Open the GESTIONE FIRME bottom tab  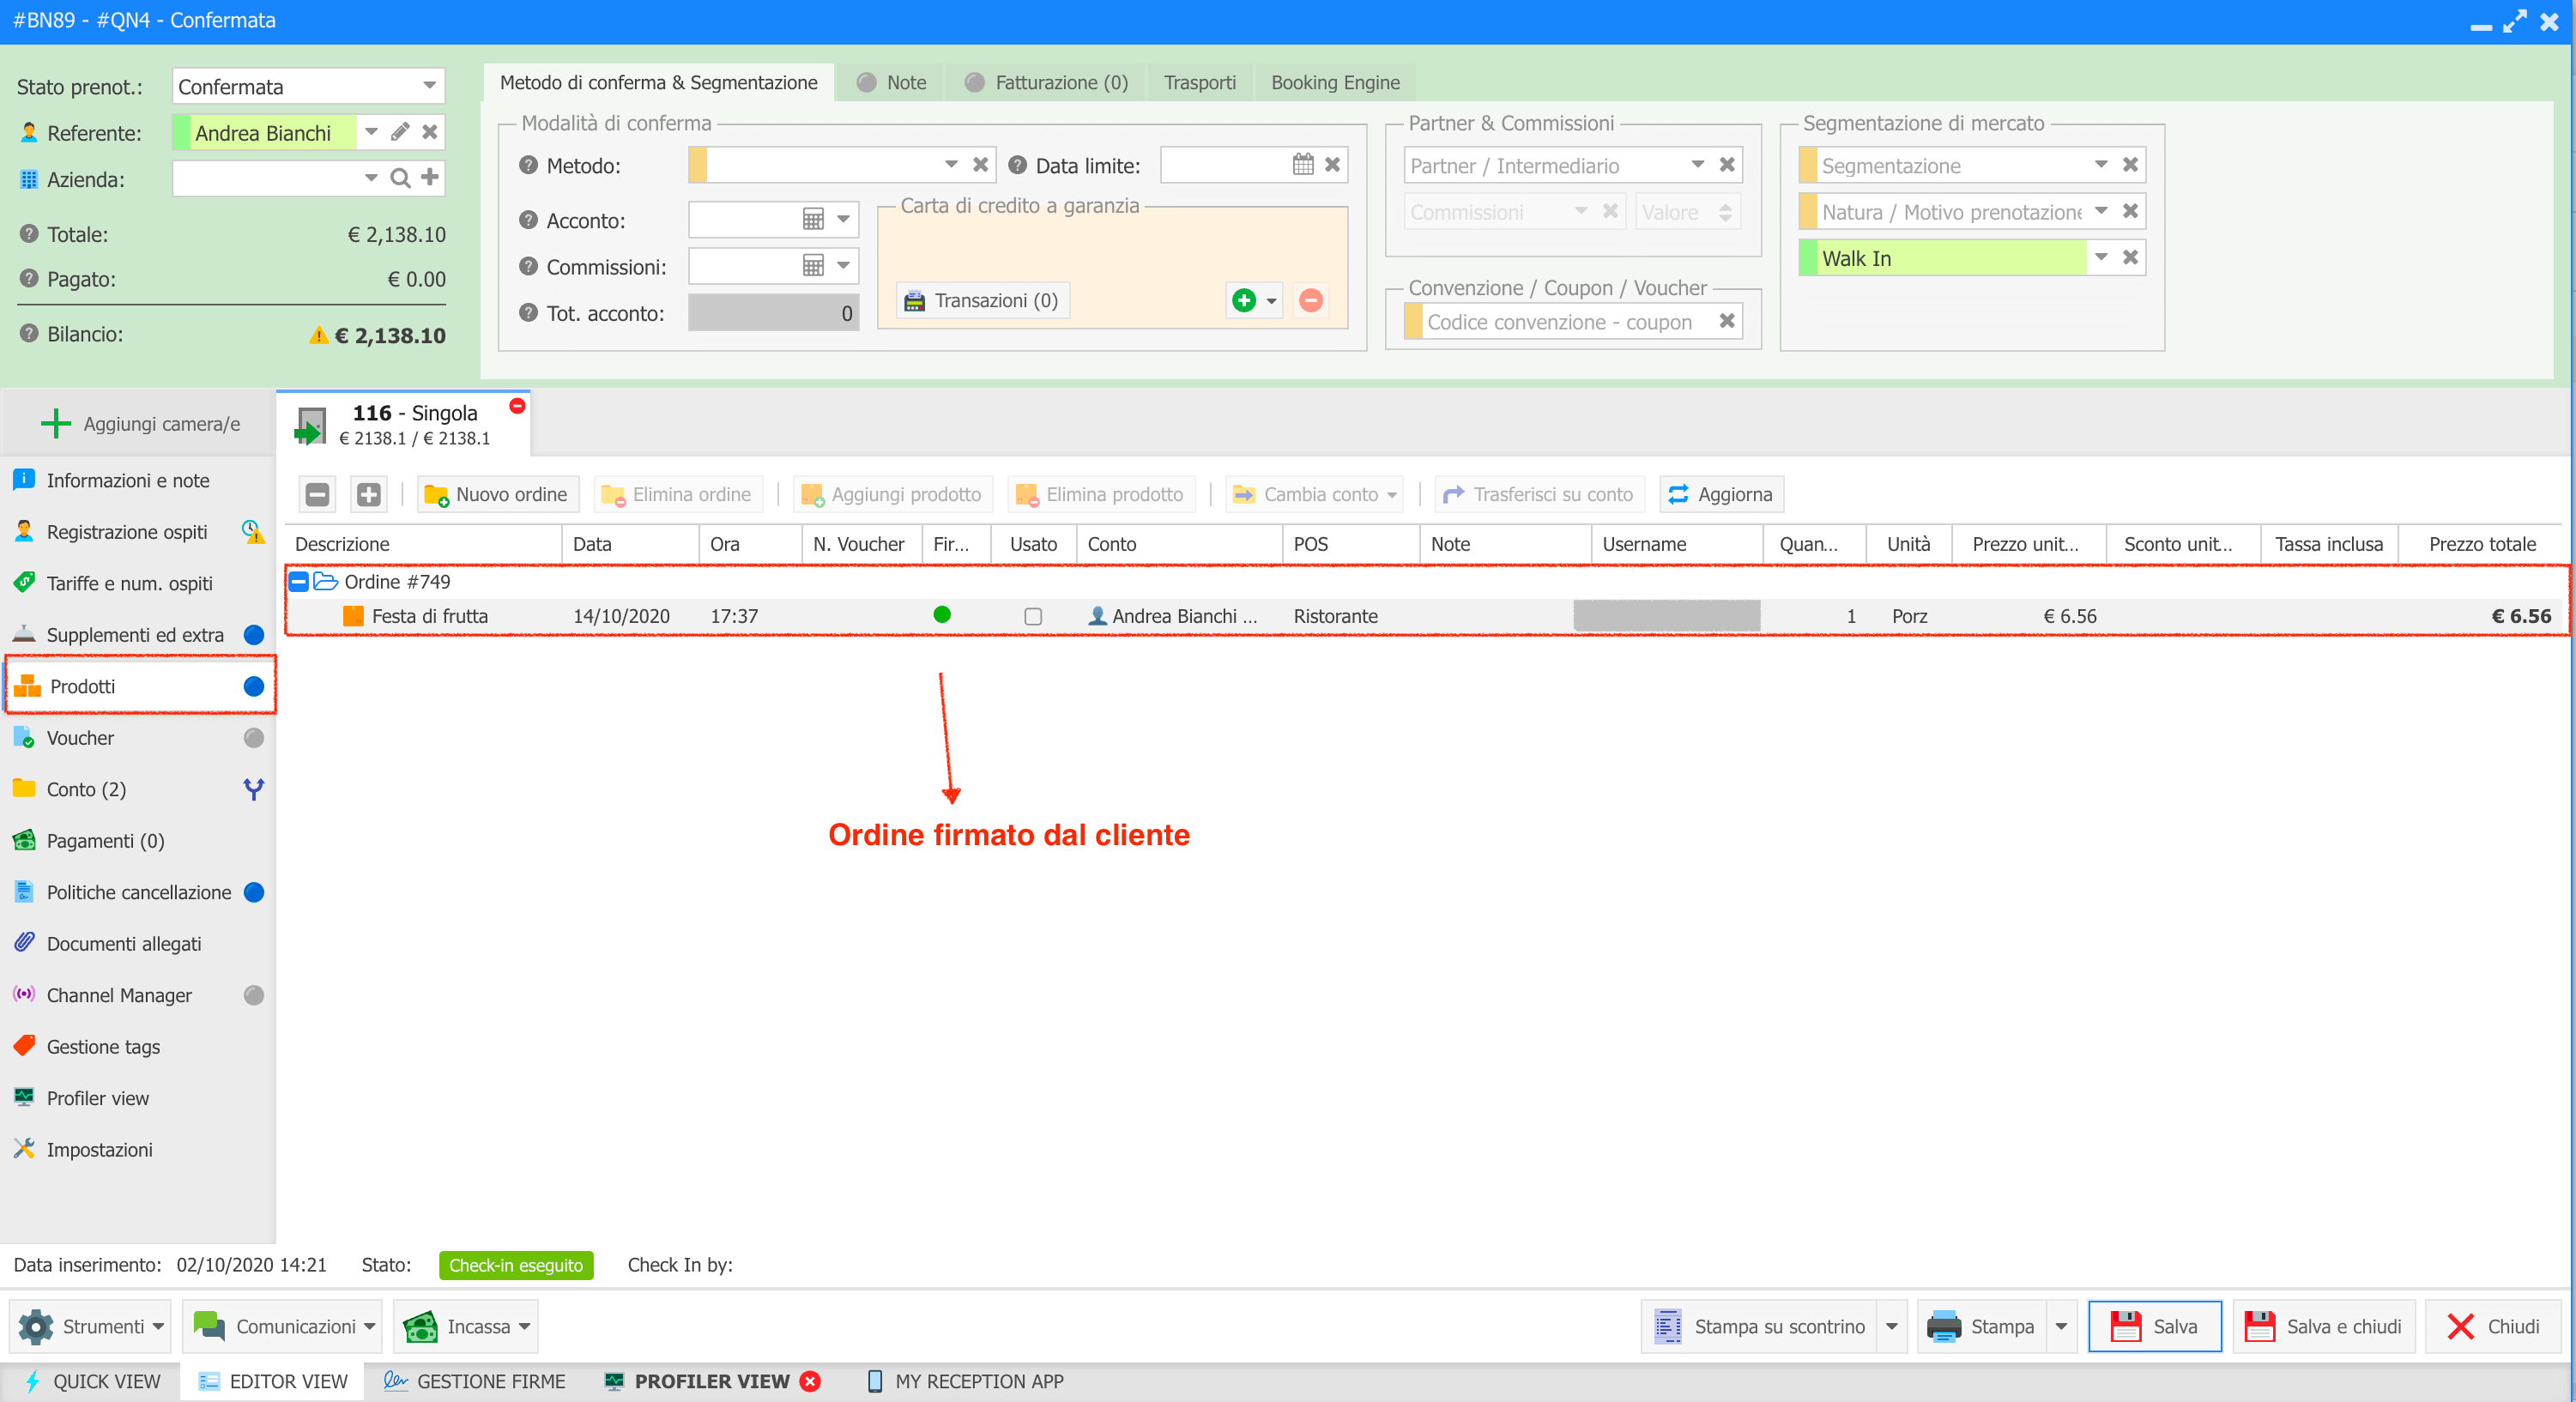tap(475, 1381)
